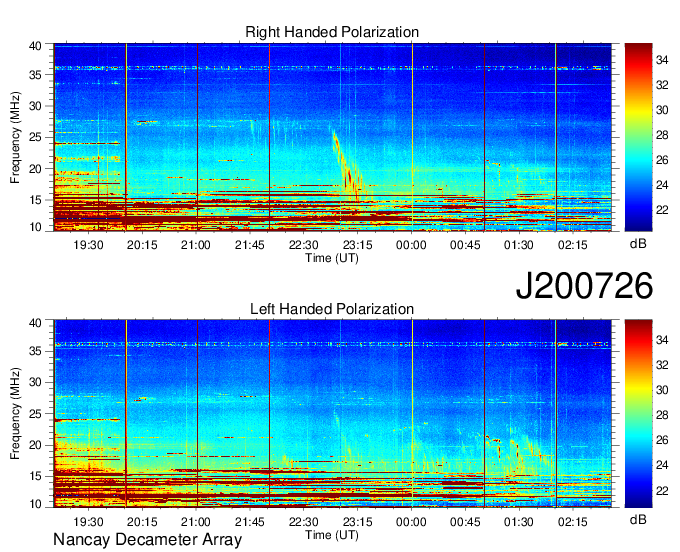This screenshot has height=552, width=680.
Task: Click 20:15 tick on Left Handed time axis
Action: click(x=142, y=522)
